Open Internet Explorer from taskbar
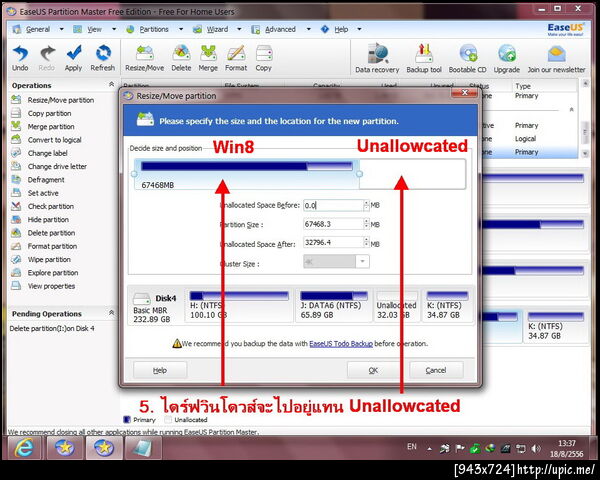 click(x=24, y=447)
